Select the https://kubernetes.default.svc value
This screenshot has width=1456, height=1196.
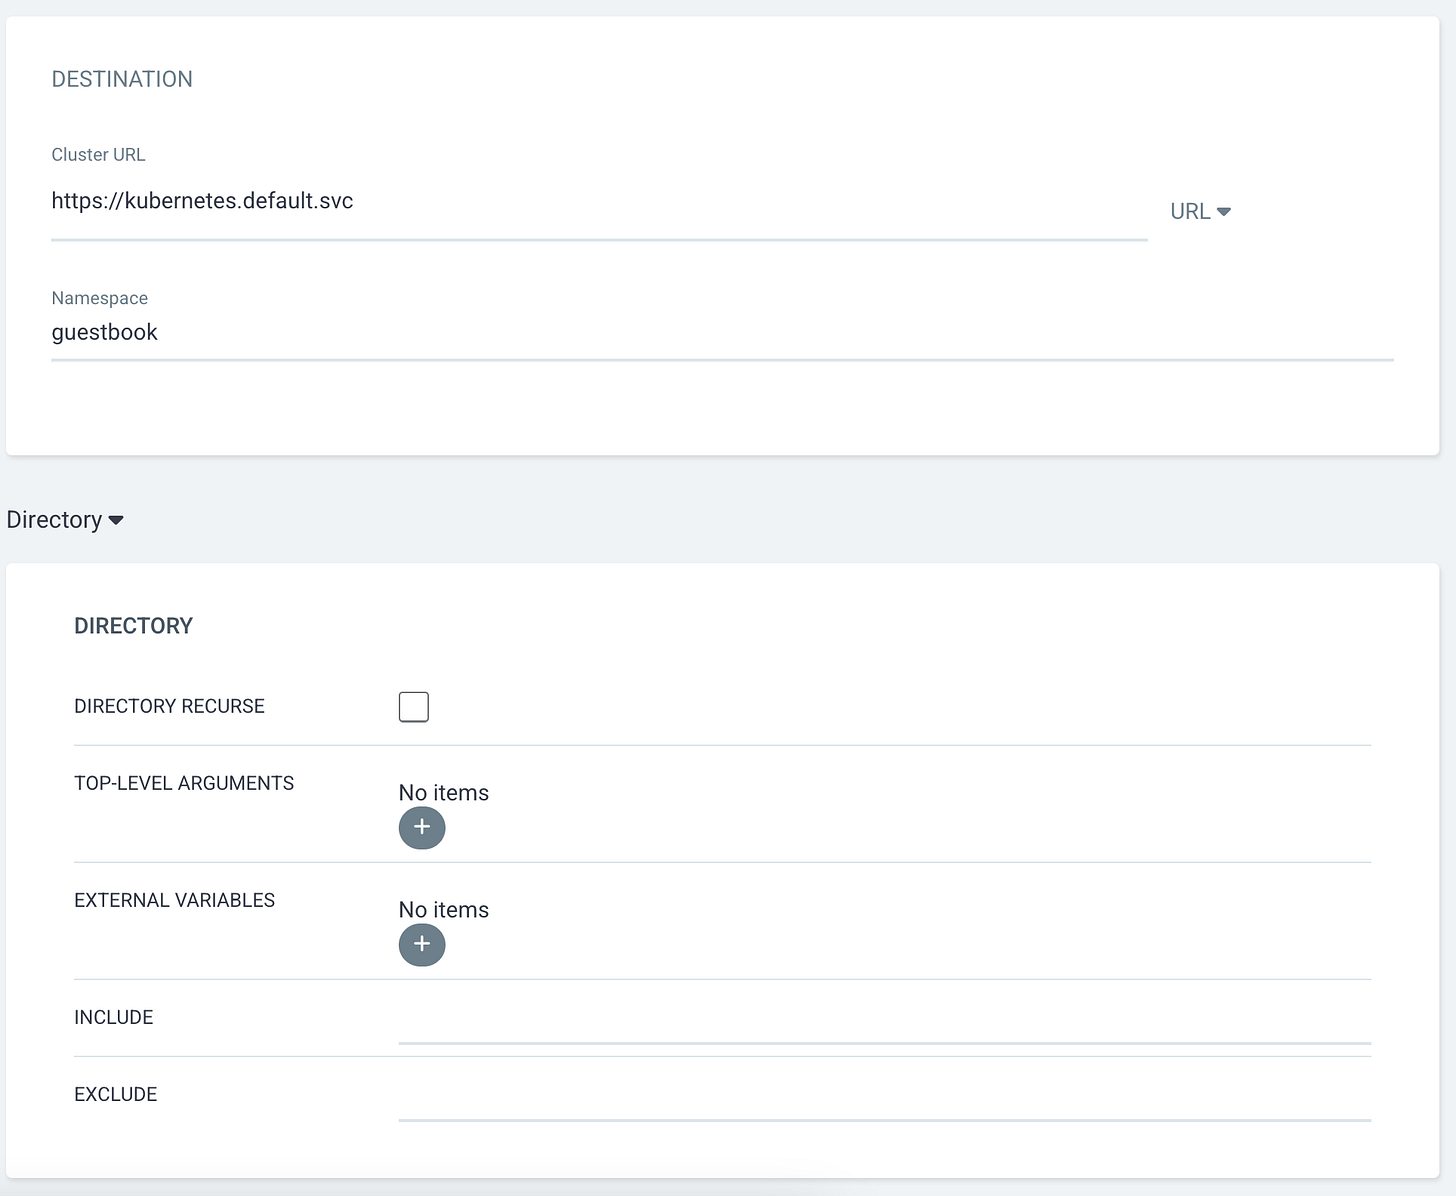202,200
